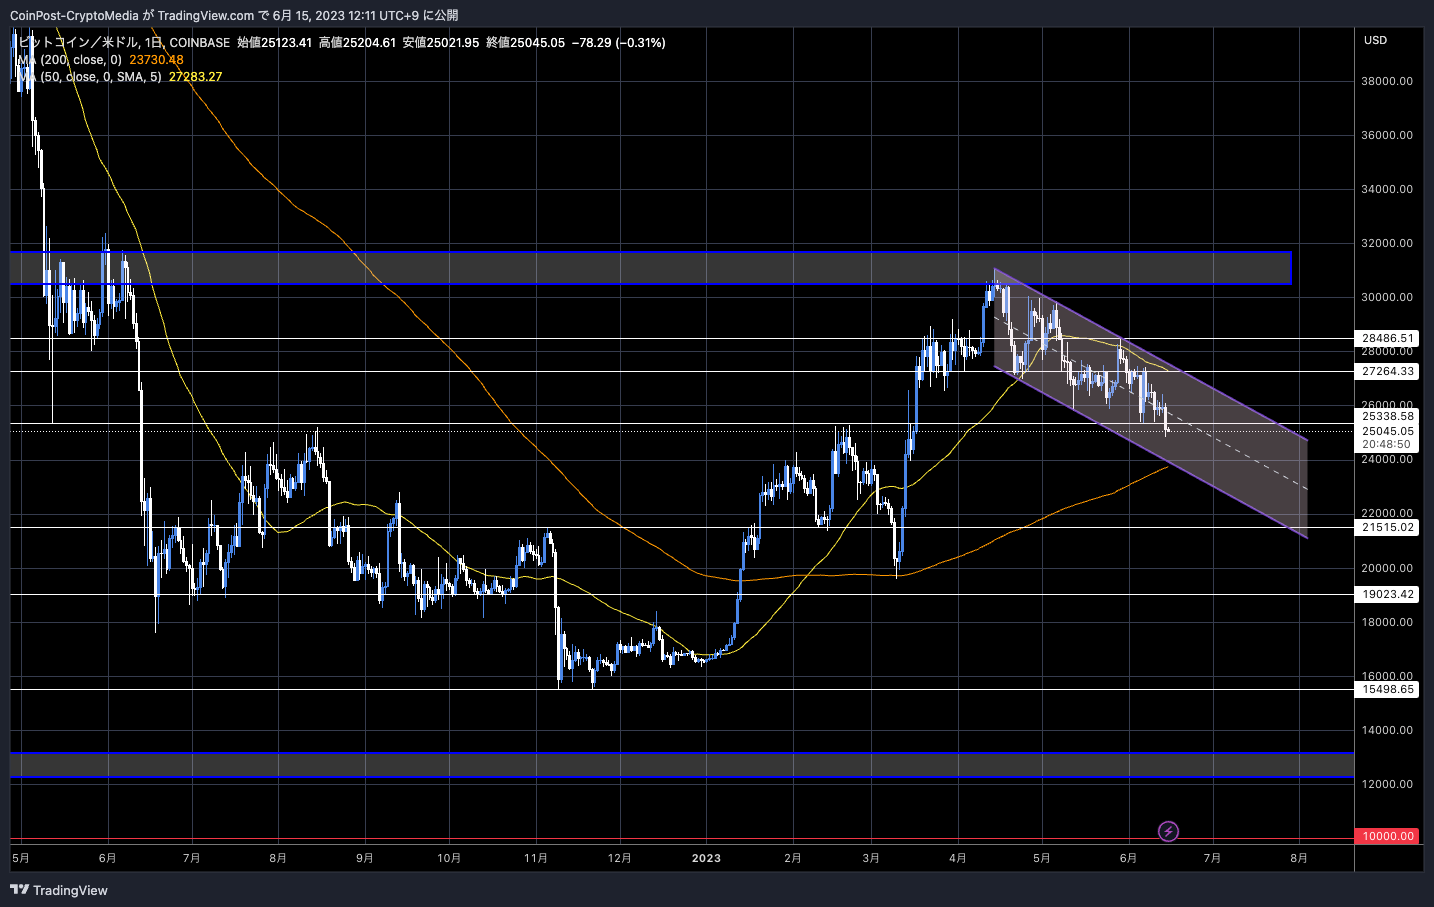1434x907 pixels.
Task: Click the 23730.48 MA 200 value
Action: (x=156, y=60)
